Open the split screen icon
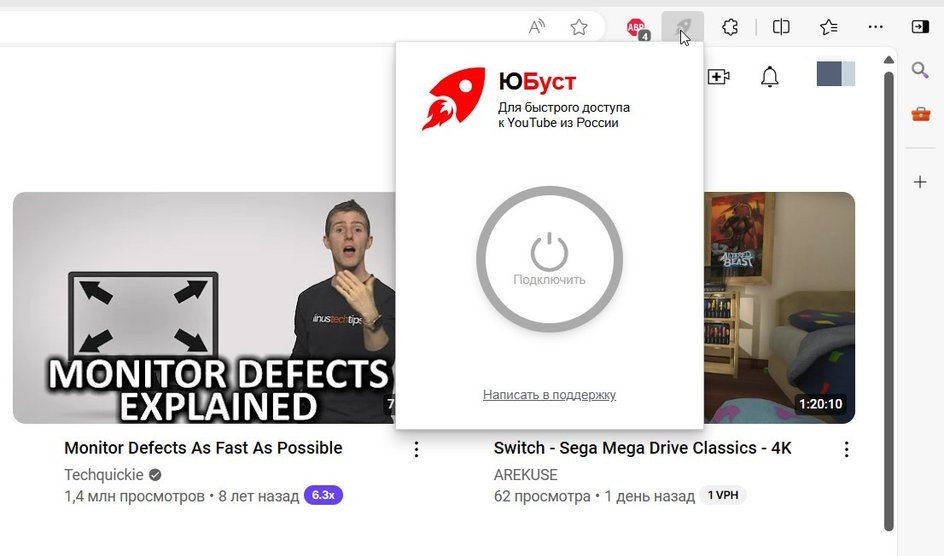This screenshot has height=556, width=944. click(781, 26)
